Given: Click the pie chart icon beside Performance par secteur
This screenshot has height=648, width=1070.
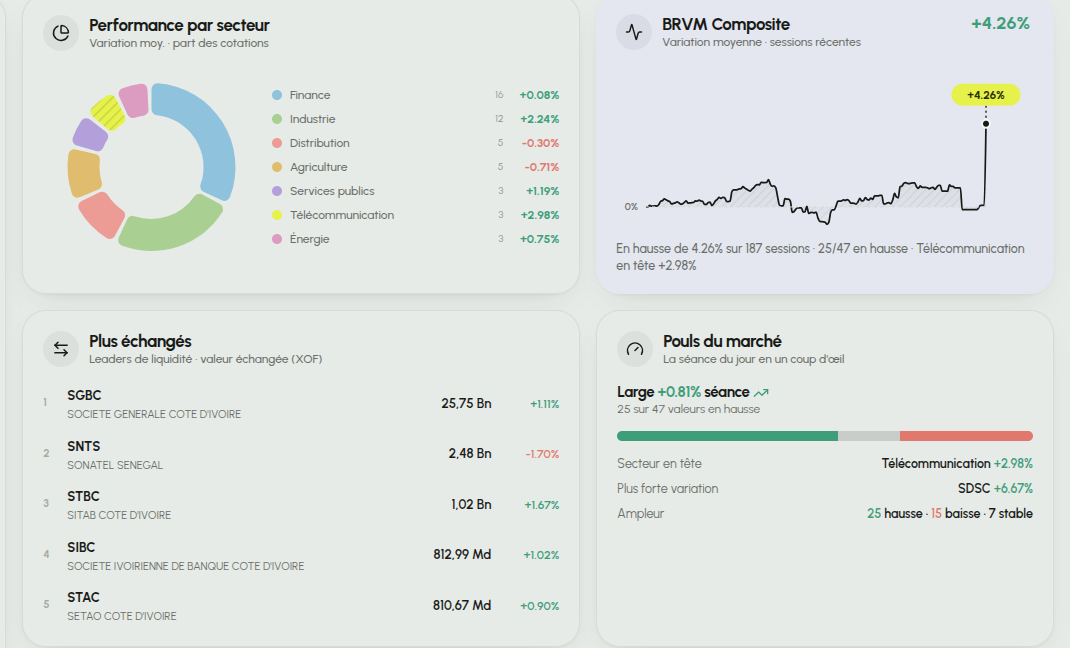Looking at the screenshot, I should 61,33.
